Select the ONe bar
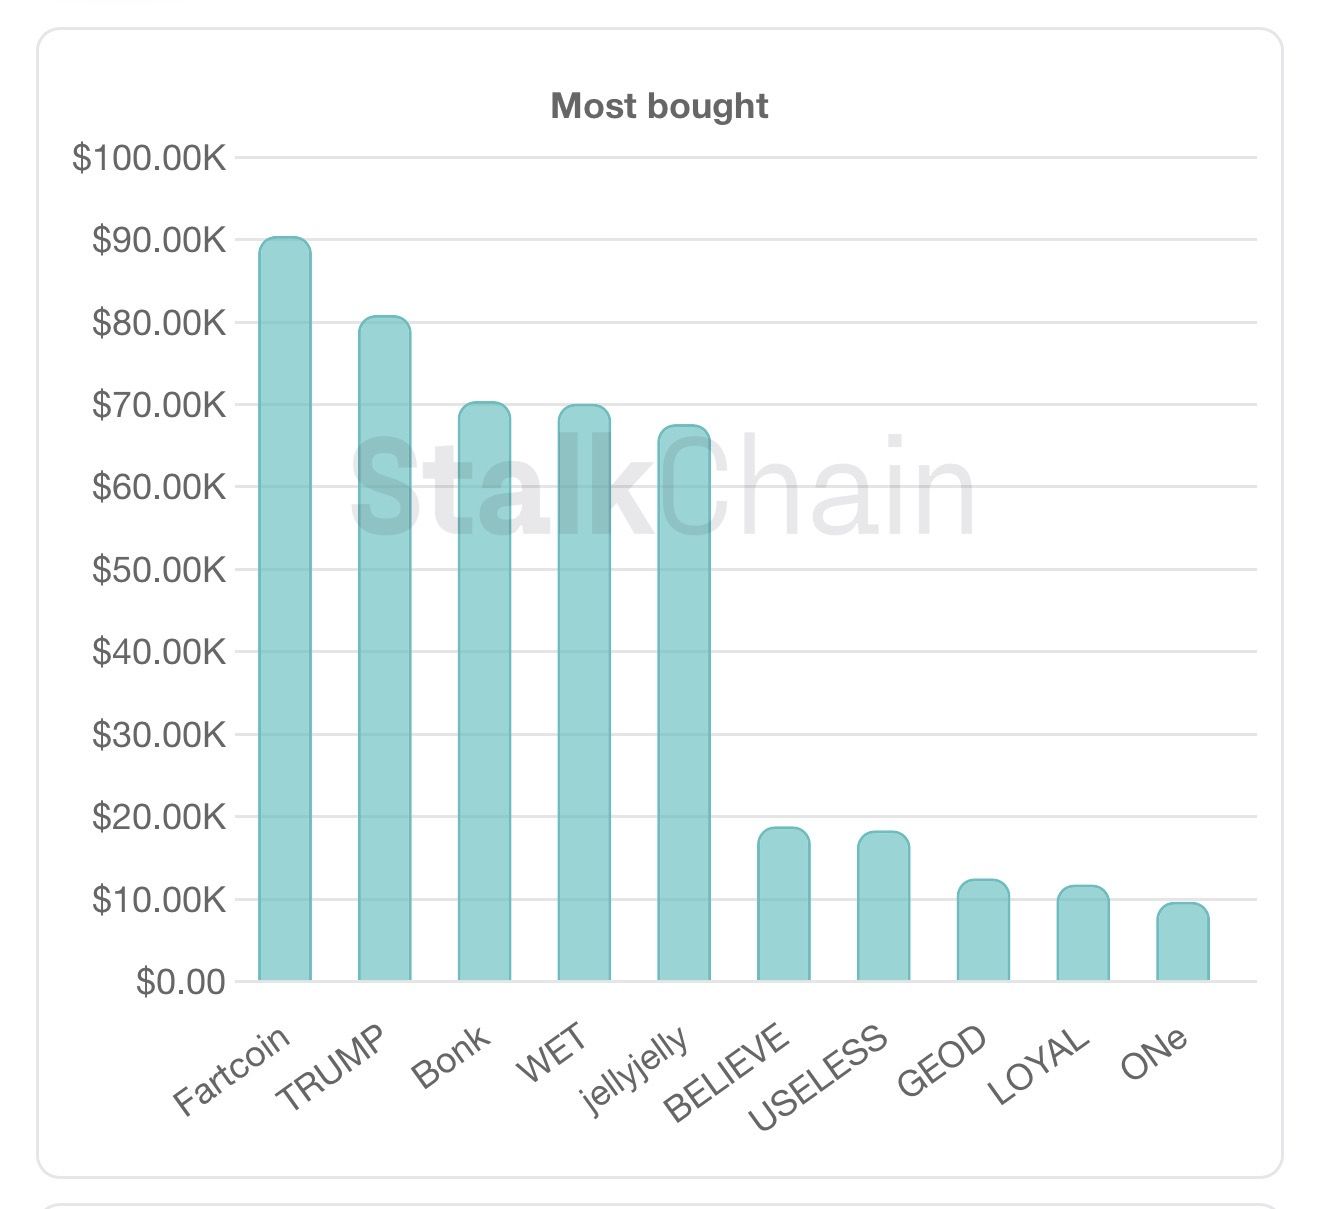This screenshot has width=1320, height=1209. 1183,942
